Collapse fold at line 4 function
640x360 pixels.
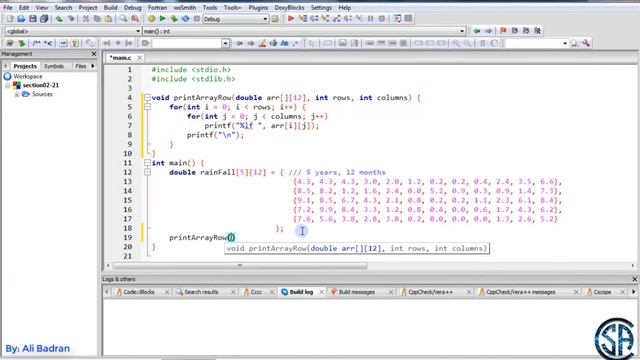point(147,98)
